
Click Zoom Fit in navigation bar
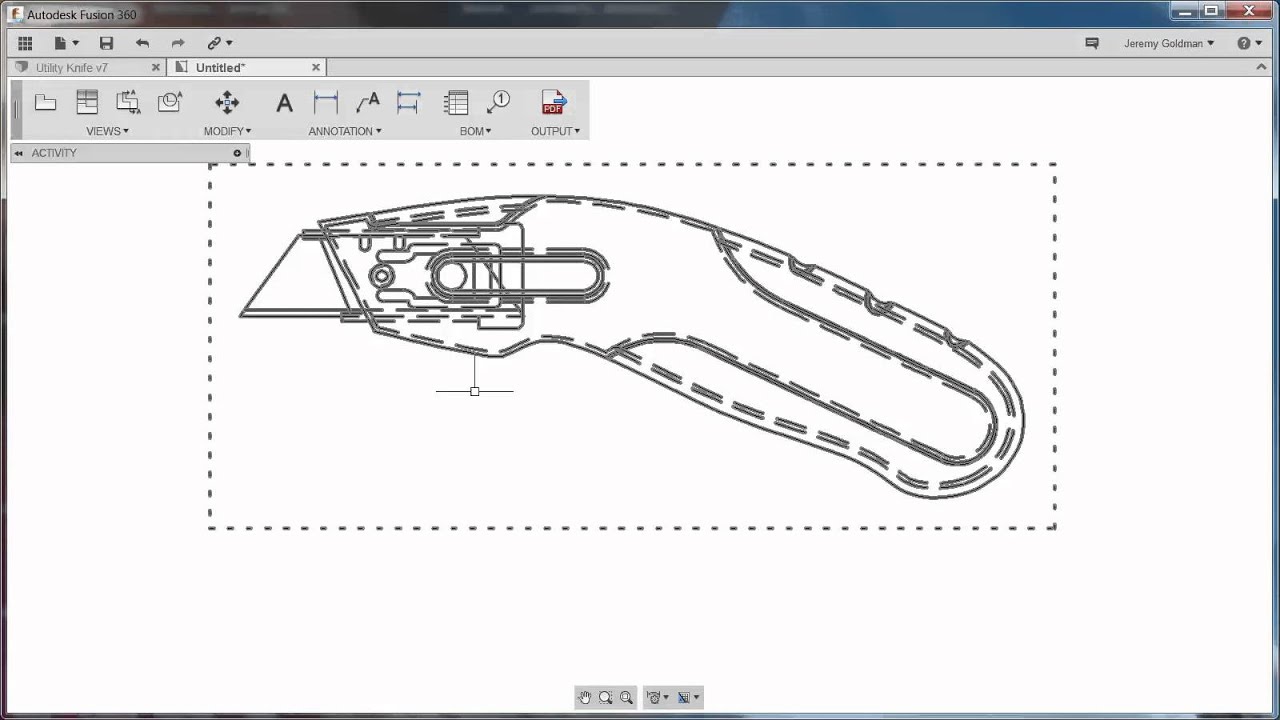tap(626, 697)
